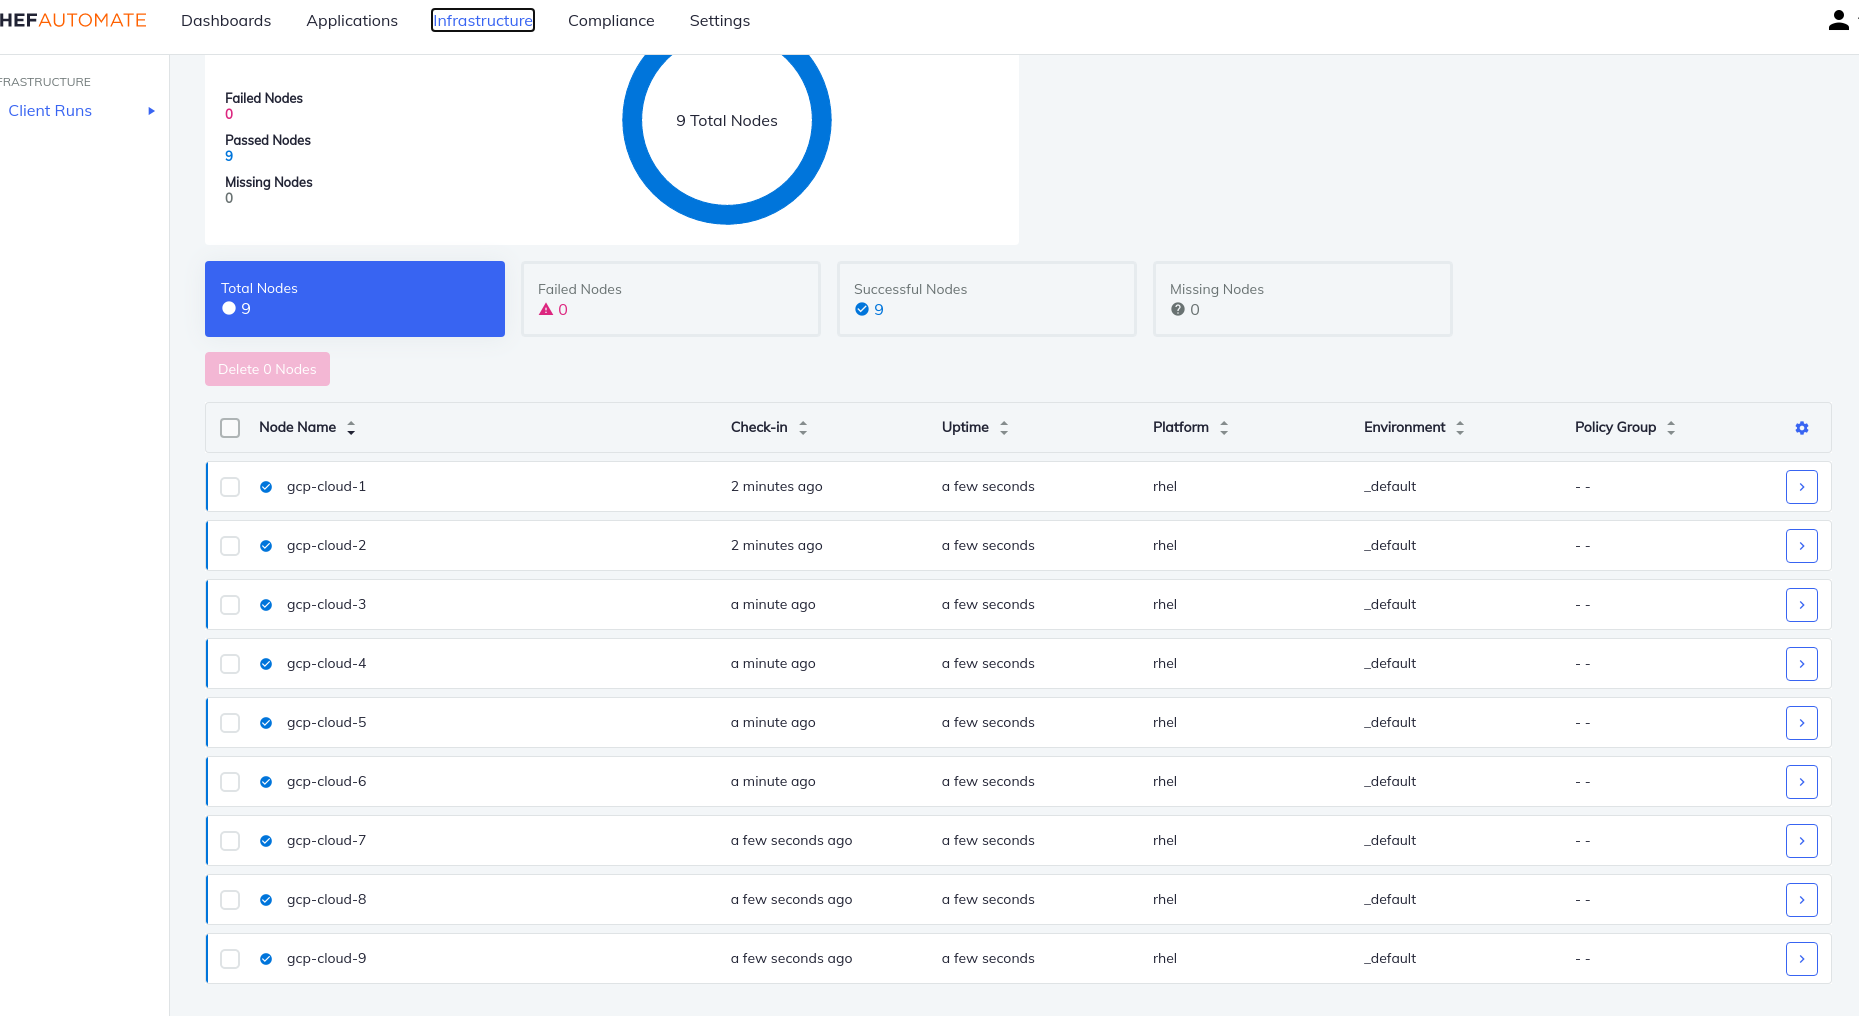Viewport: 1859px width, 1016px height.
Task: Sort the table by Environment
Action: pyautogui.click(x=1460, y=428)
